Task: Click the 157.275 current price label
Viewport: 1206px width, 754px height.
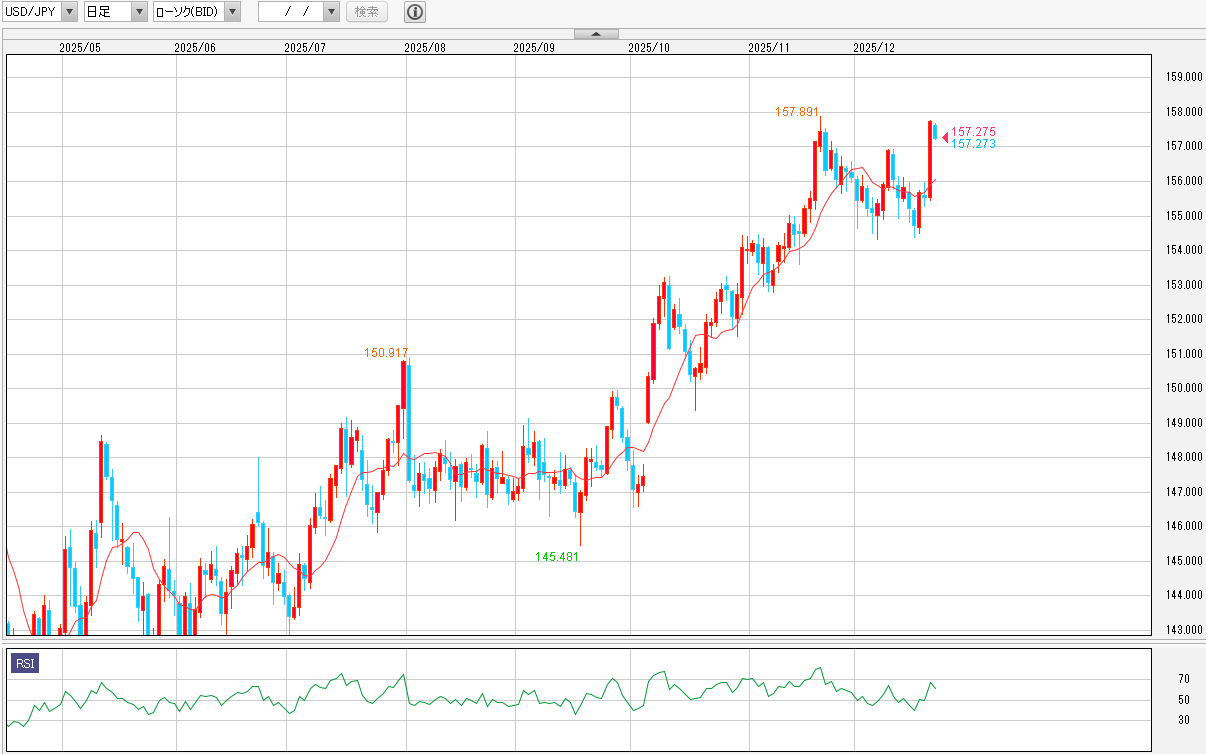Action: point(973,132)
